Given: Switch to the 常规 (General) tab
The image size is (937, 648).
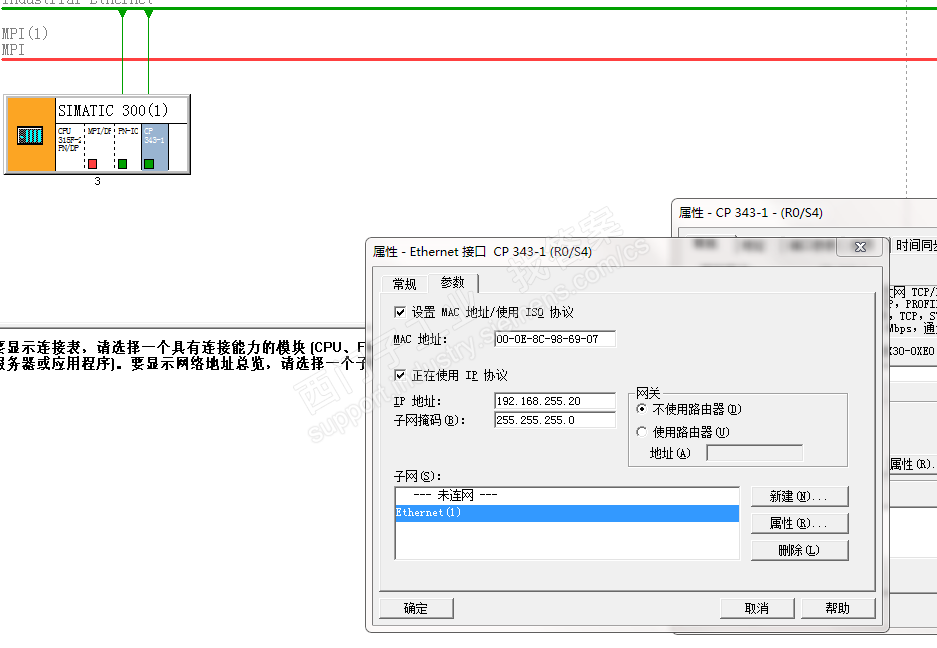Looking at the screenshot, I should tap(404, 284).
